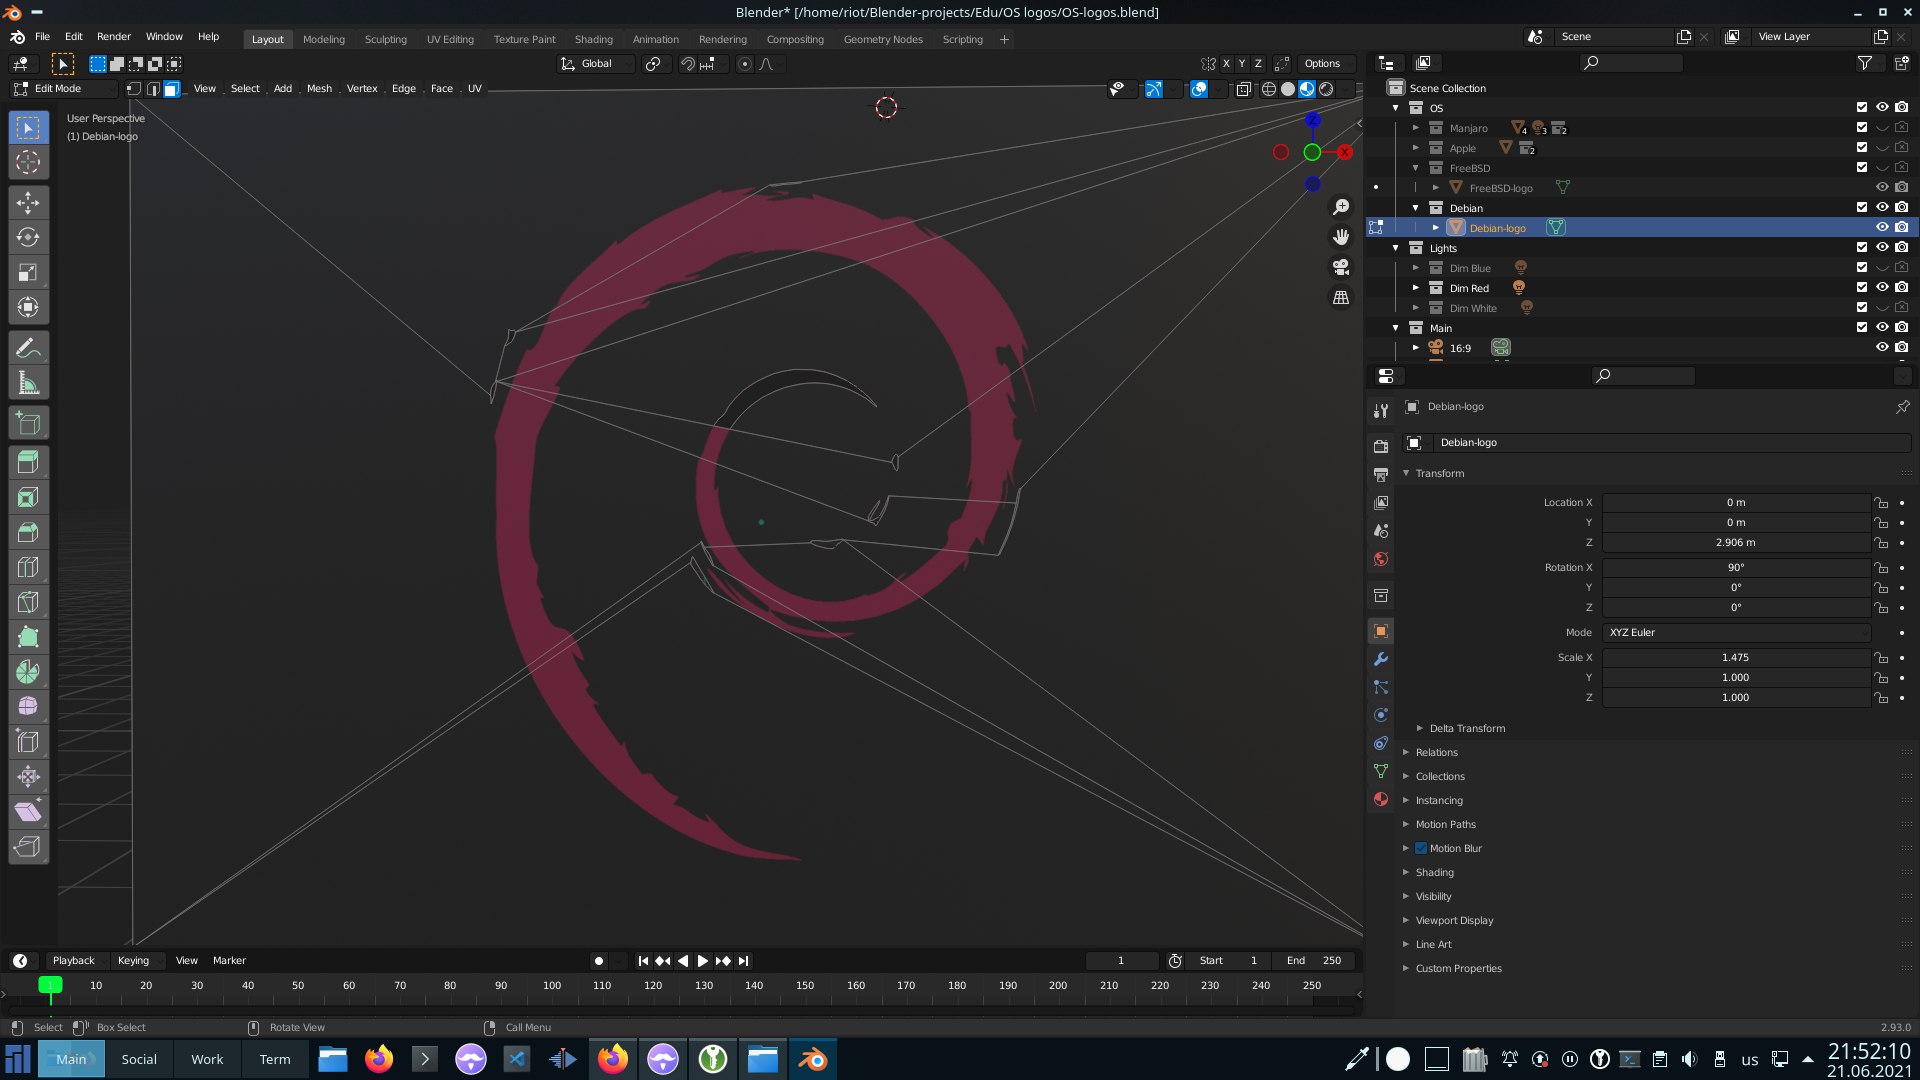The height and width of the screenshot is (1080, 1920).
Task: Open World properties tab
Action: (1381, 559)
